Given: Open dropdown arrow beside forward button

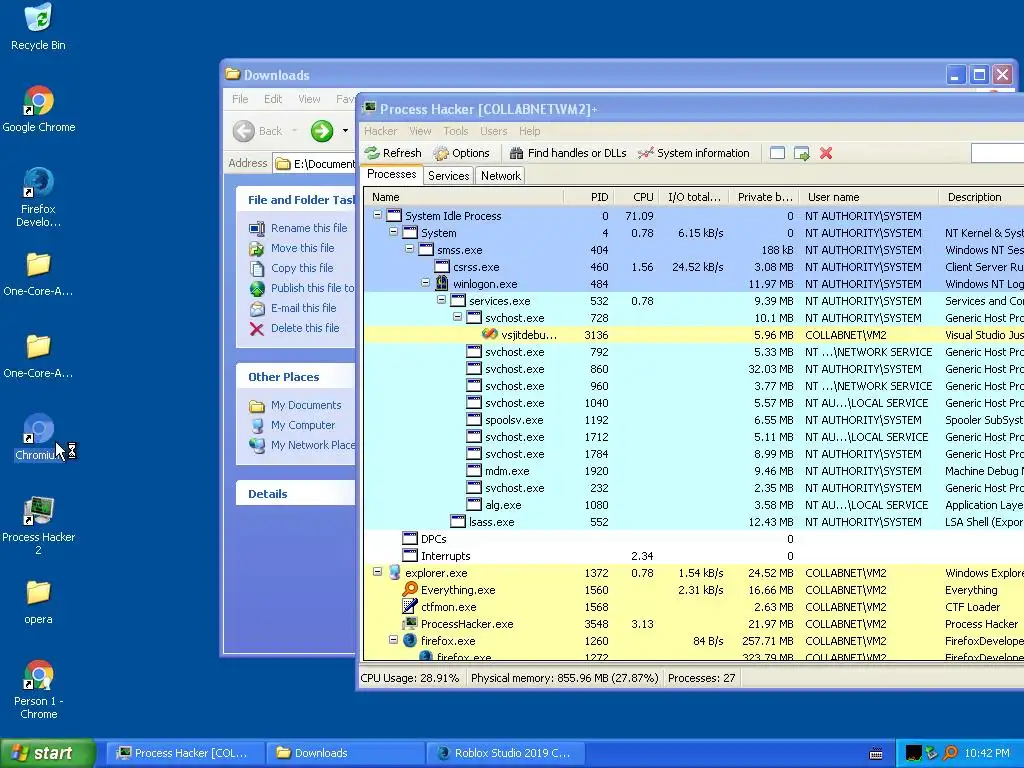Looking at the screenshot, I should 345,131.
